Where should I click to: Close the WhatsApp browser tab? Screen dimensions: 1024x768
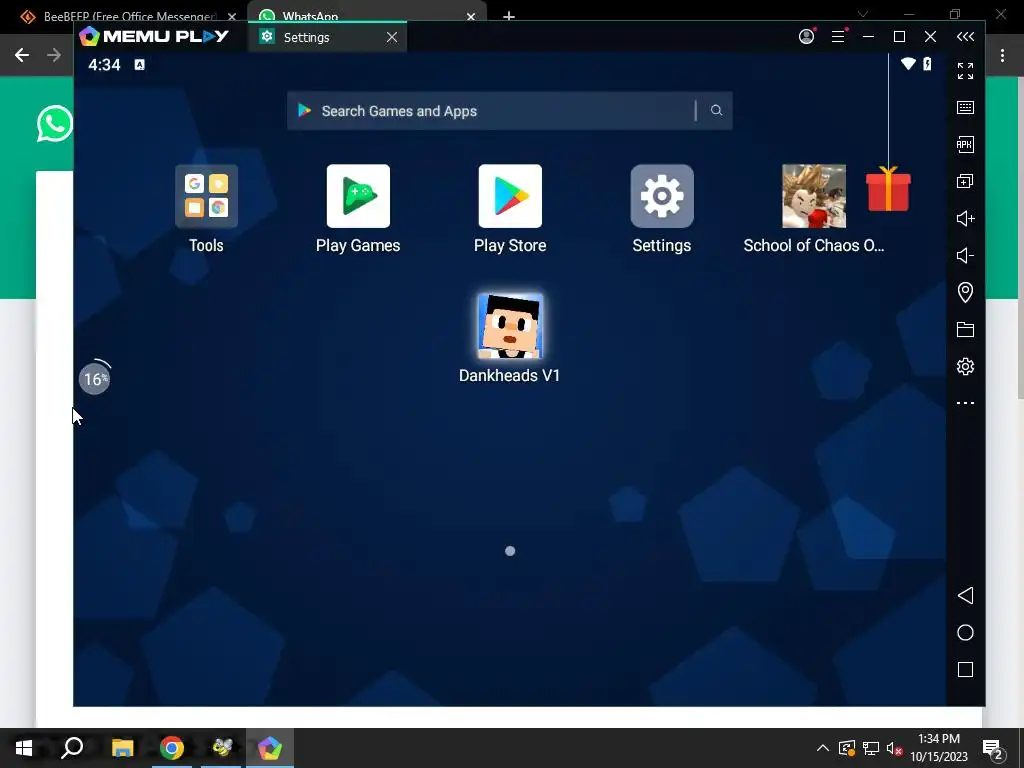point(471,16)
